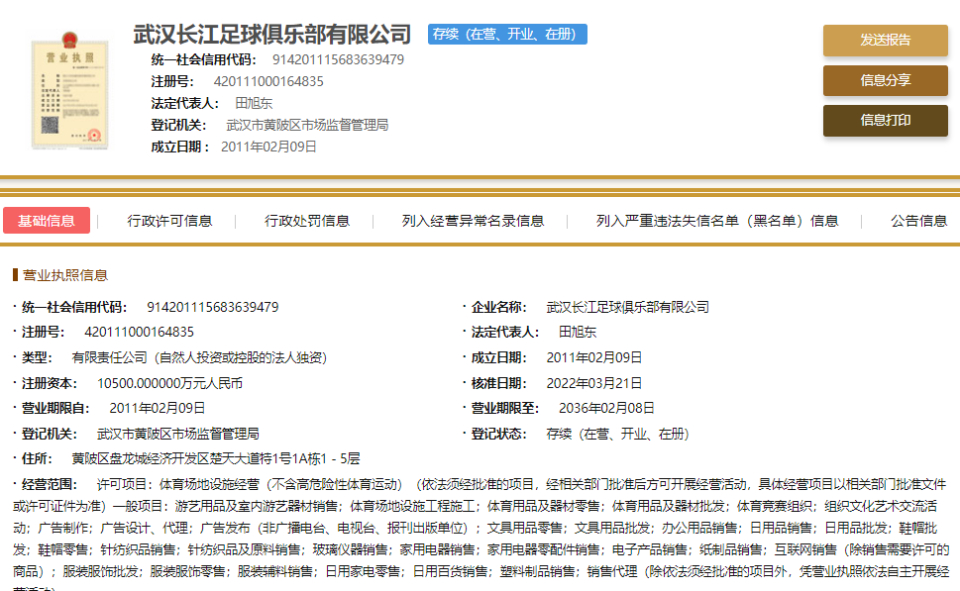Click the 成立日期 value in license details
Viewport: 960px width, 591px height.
pyautogui.click(x=594, y=358)
